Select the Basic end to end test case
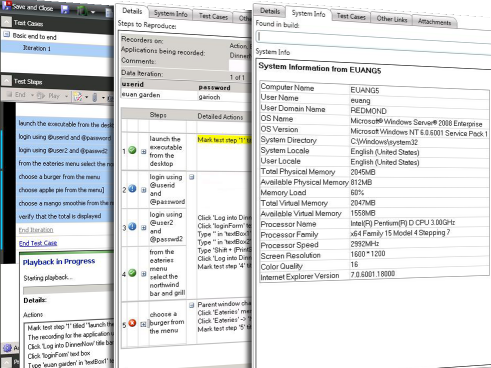 (34, 36)
